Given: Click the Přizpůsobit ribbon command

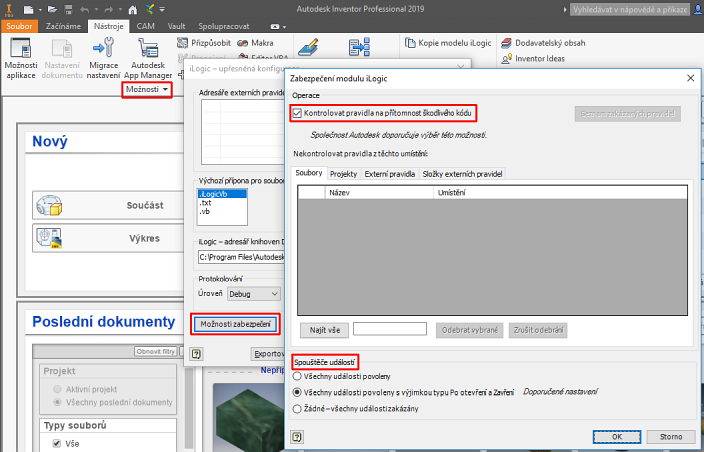Looking at the screenshot, I should [204, 43].
